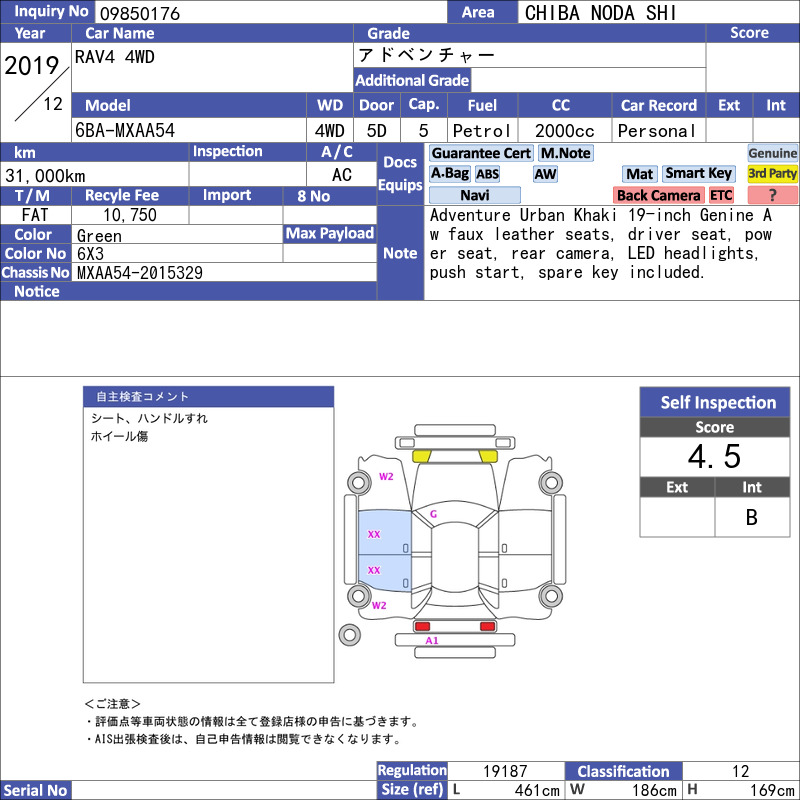Image resolution: width=800 pixels, height=800 pixels.
Task: Click the length value 461cm
Action: pyautogui.click(x=537, y=790)
